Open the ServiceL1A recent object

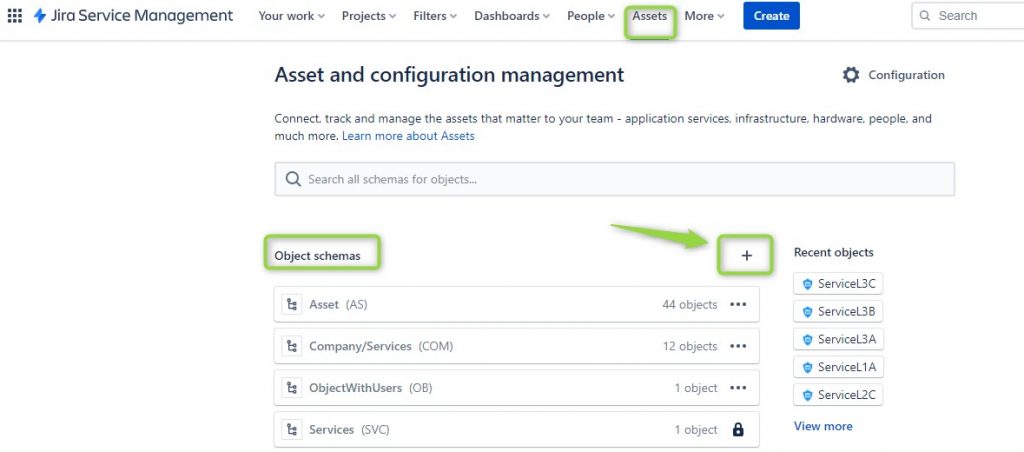[x=838, y=367]
